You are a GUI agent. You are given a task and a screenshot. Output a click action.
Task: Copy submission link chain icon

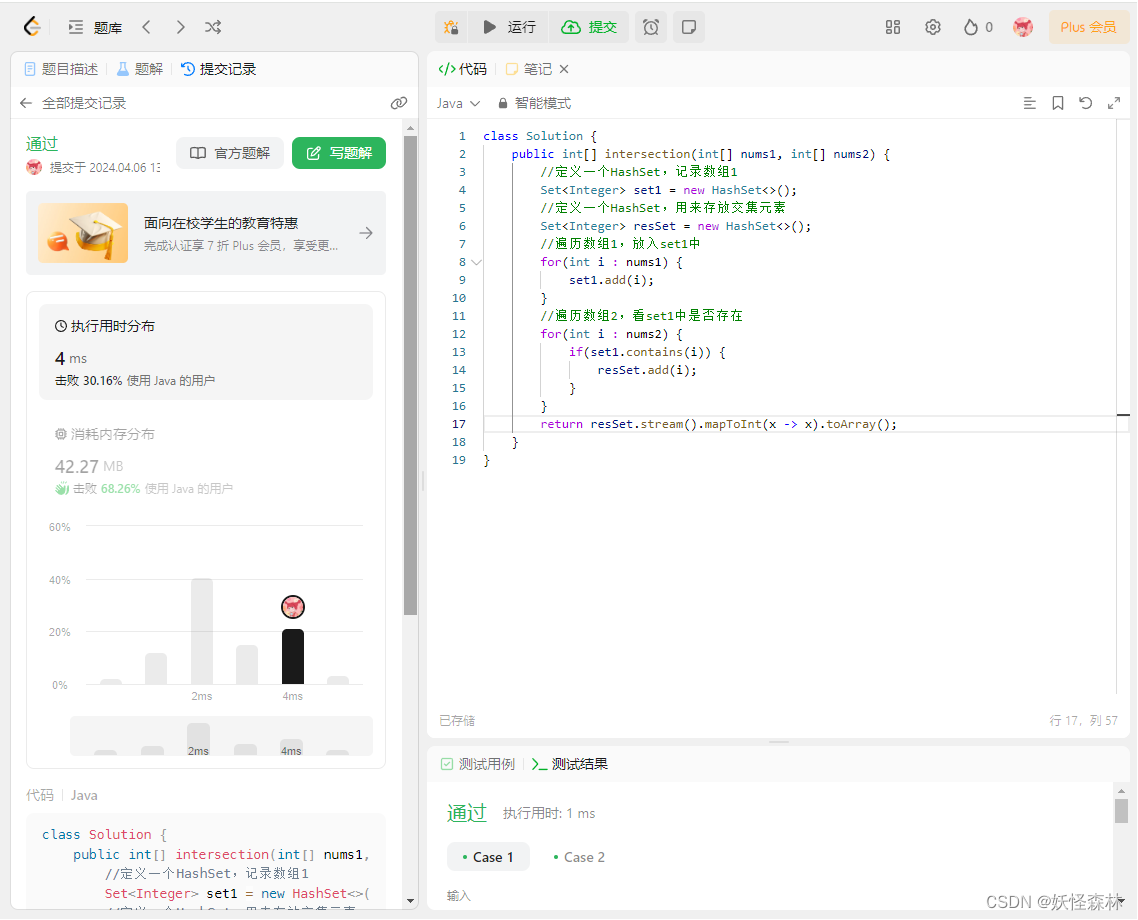(398, 103)
